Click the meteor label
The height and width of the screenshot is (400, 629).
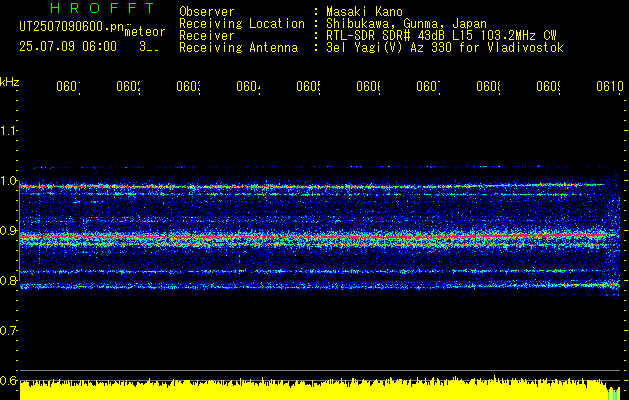[144, 32]
